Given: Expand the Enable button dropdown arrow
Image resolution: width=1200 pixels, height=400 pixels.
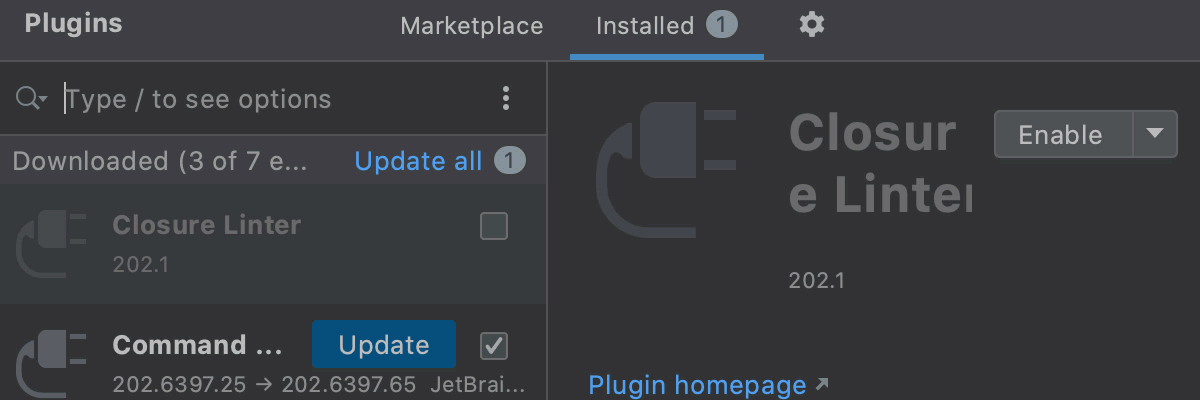Looking at the screenshot, I should (x=1155, y=134).
